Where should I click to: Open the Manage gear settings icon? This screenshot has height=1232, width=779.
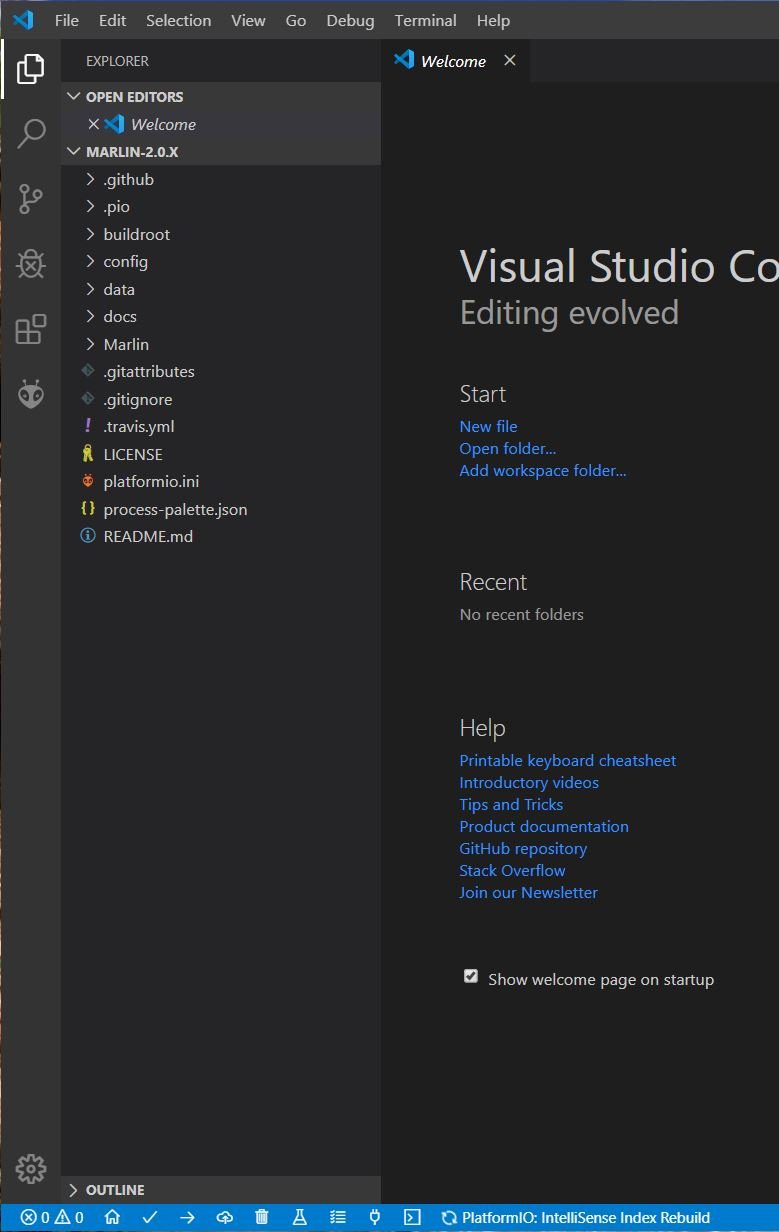(31, 1168)
